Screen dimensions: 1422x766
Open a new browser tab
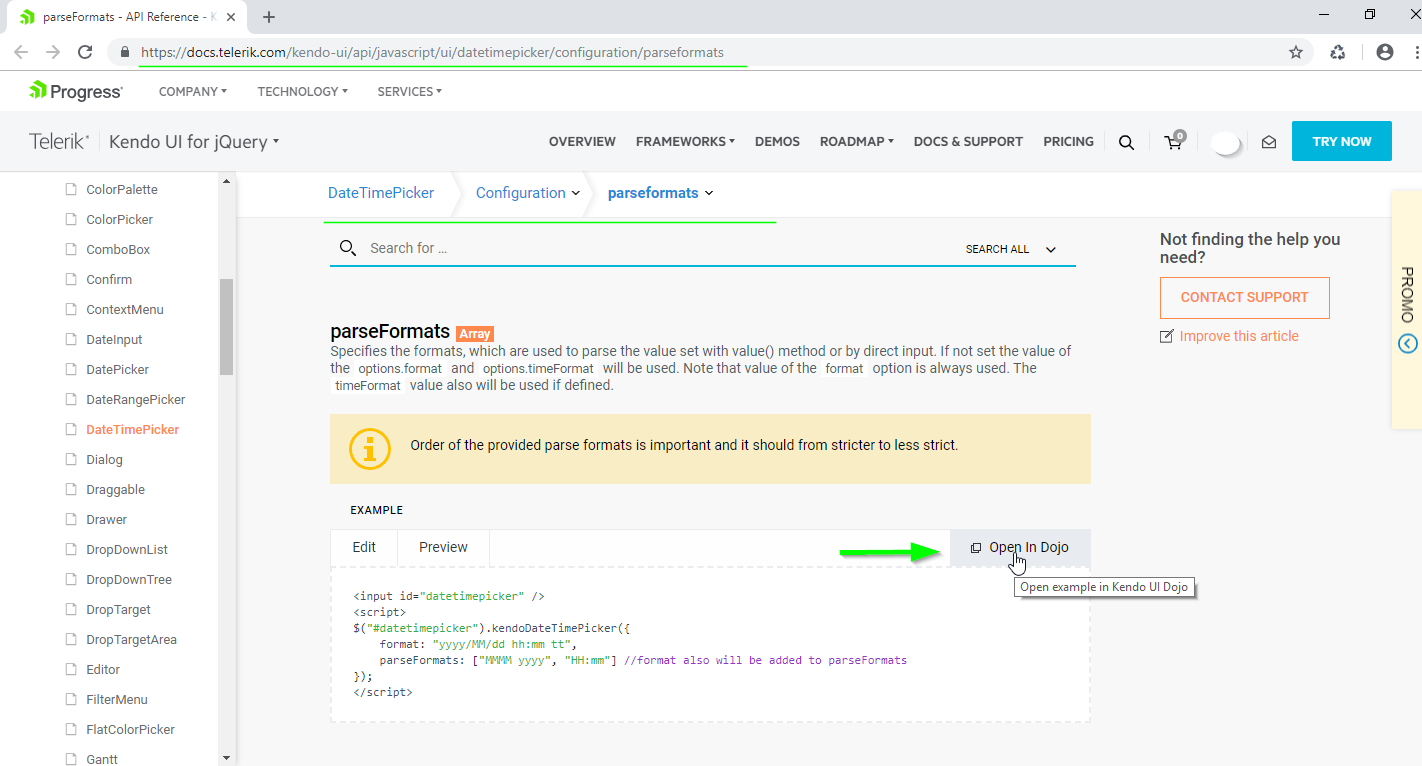click(269, 17)
